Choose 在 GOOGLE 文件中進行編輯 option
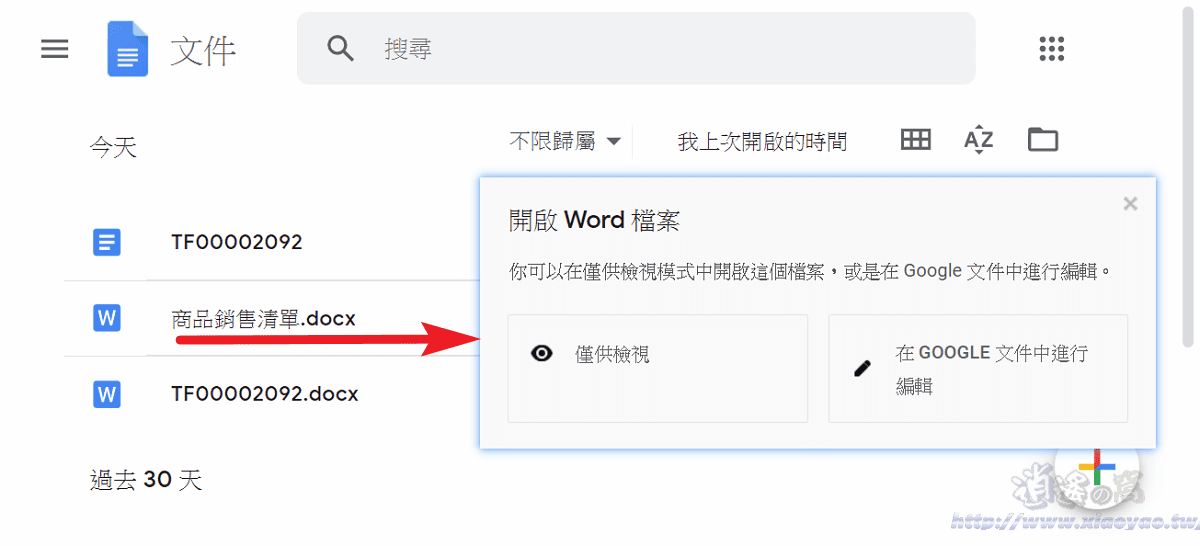 [978, 368]
